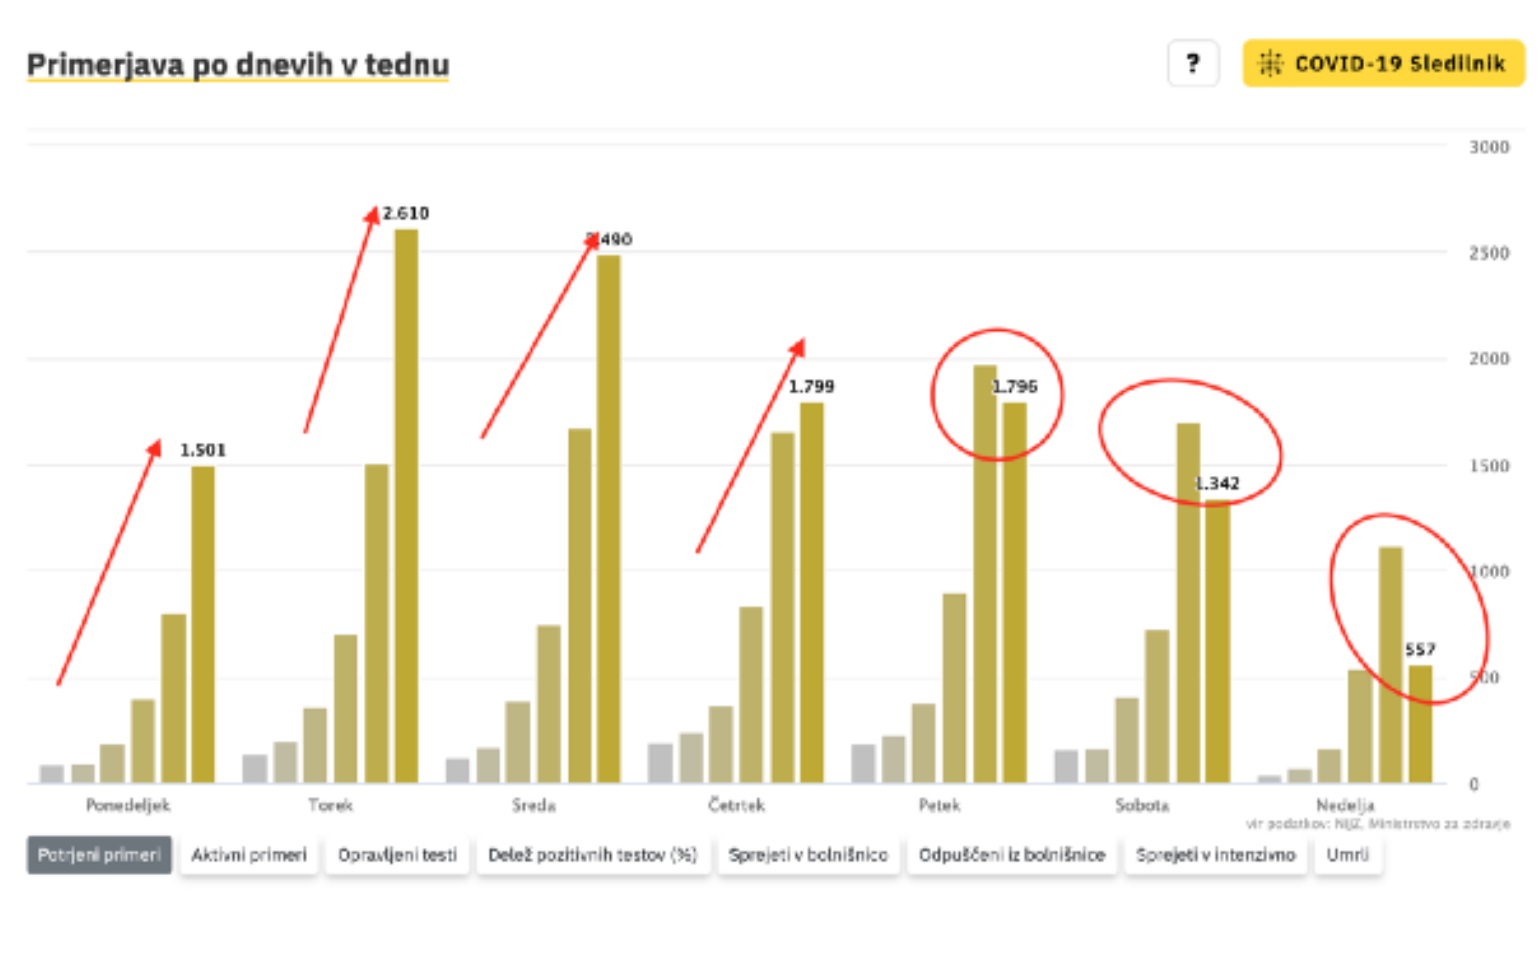This screenshot has height=968, width=1538.
Task: Switch to Sprejeti v bolnišnico
Action: (808, 855)
